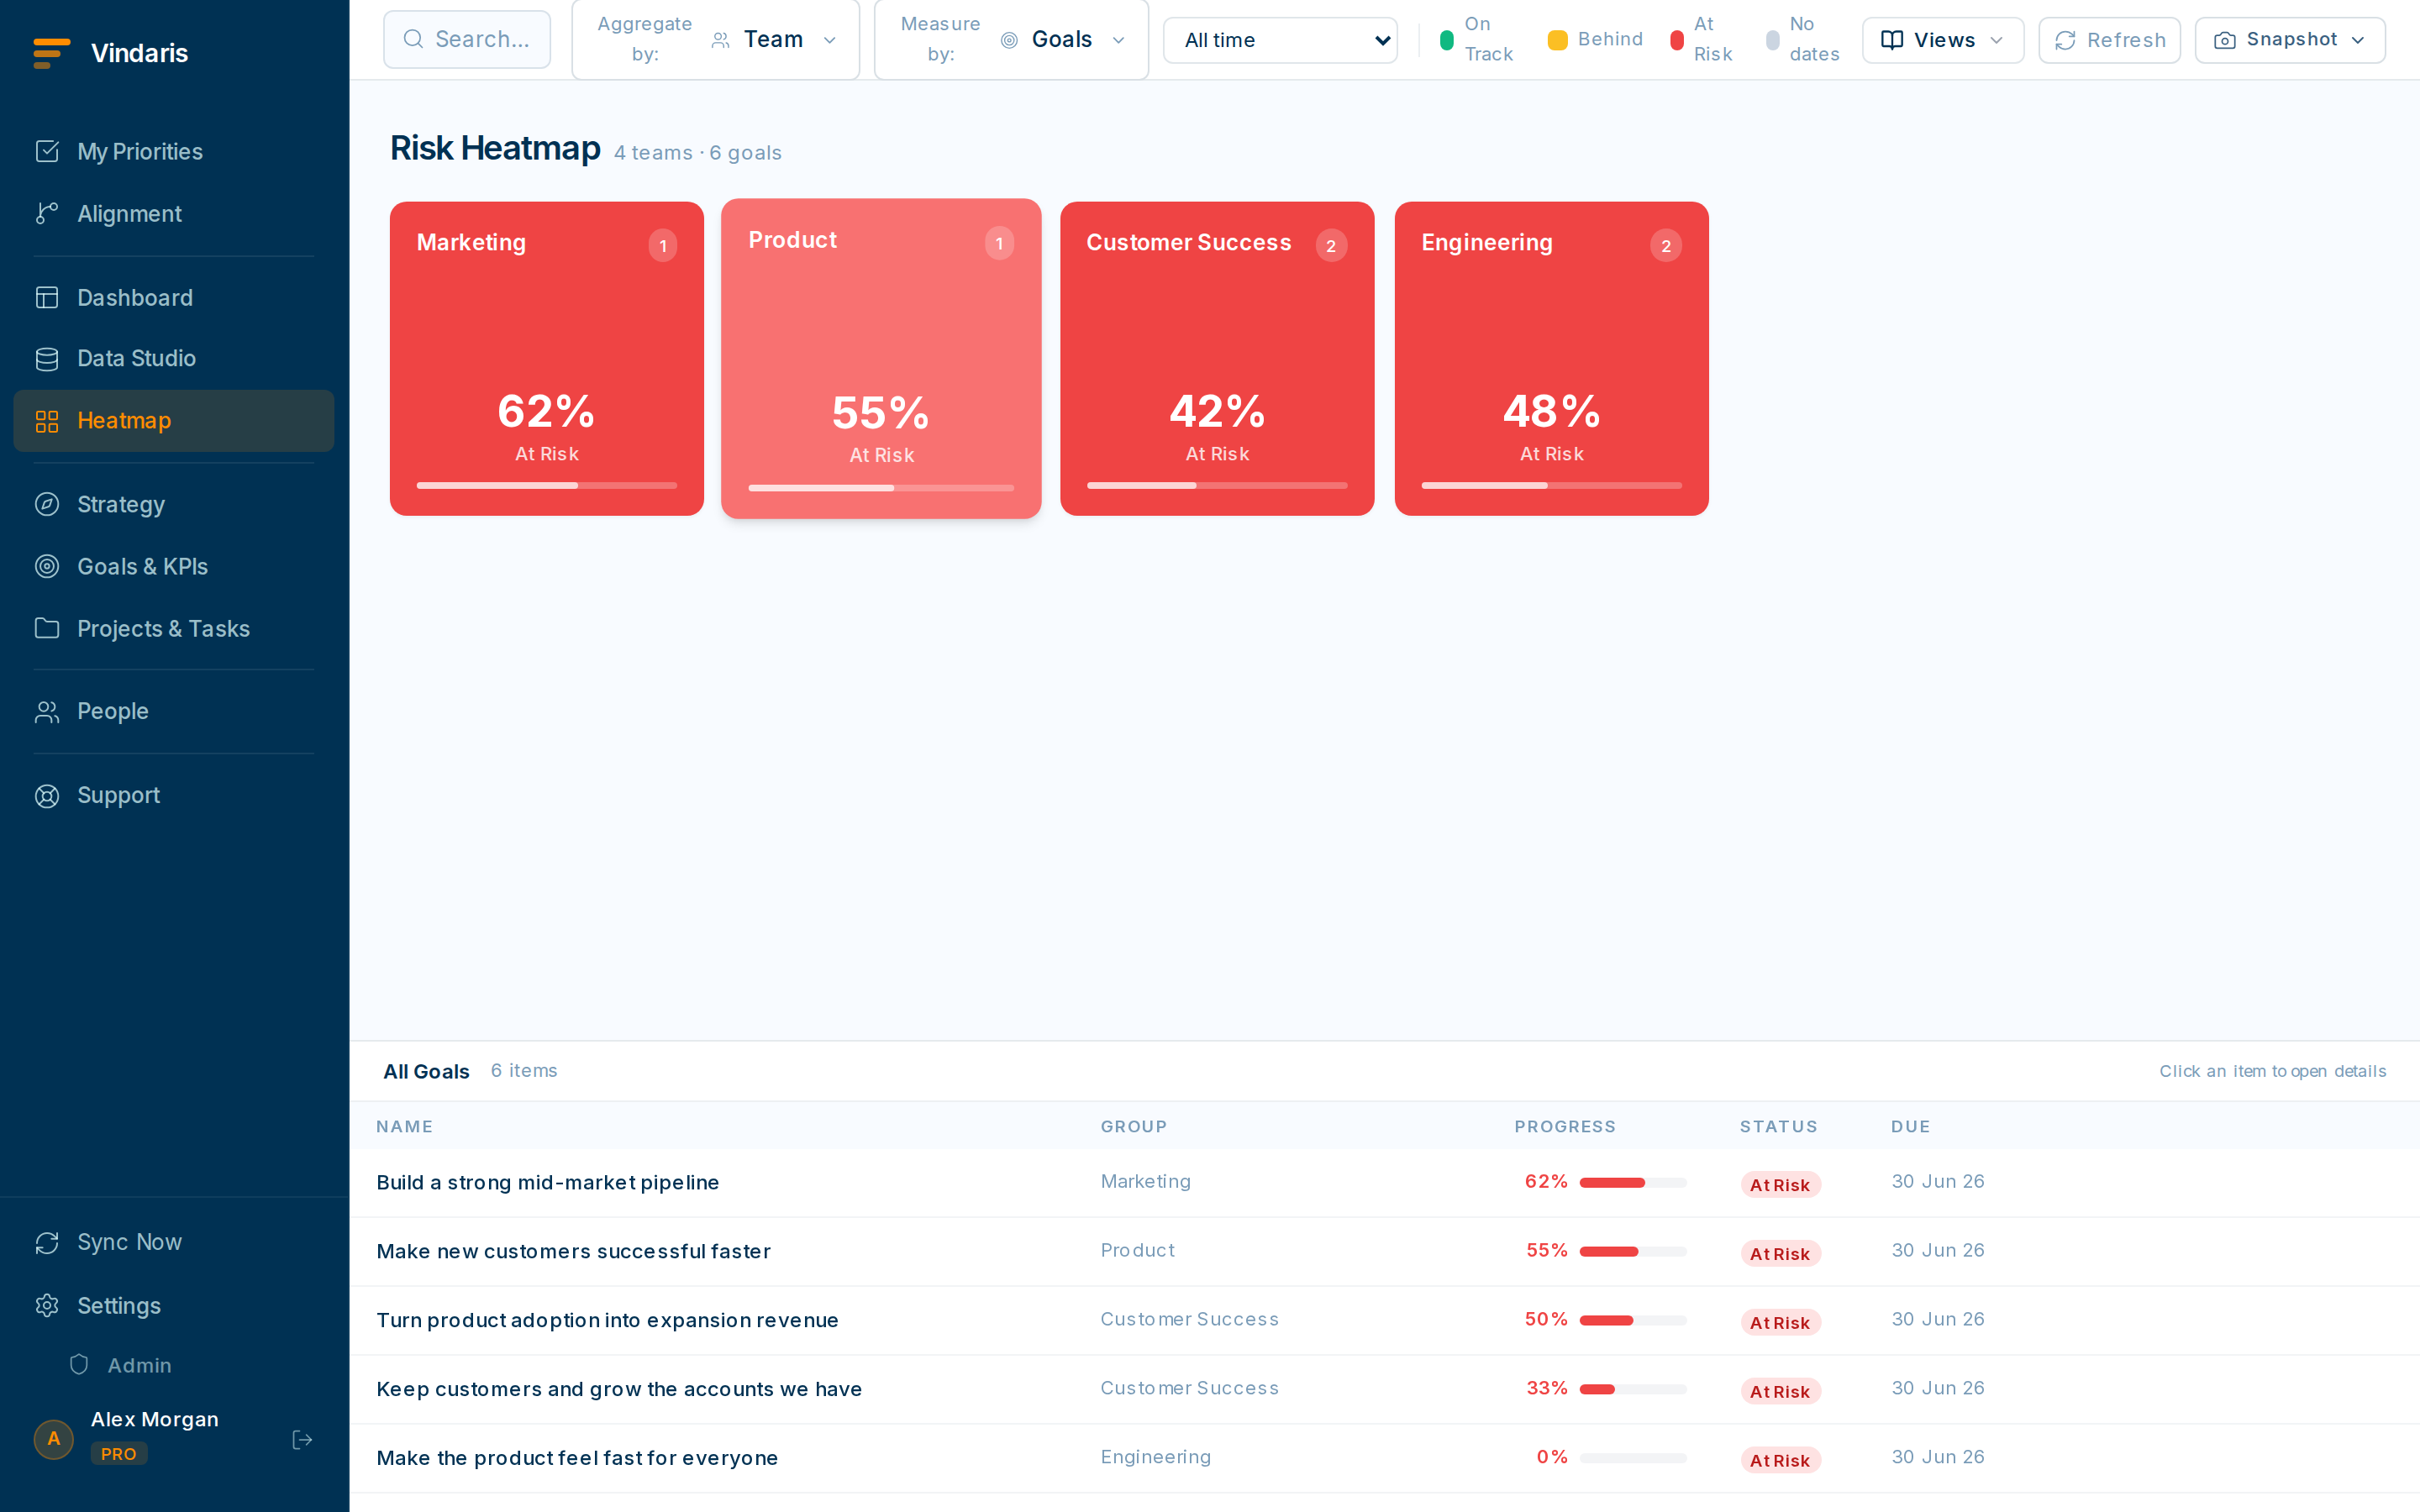Click the Admin shield icon
Screen dimensions: 2420x1512
(79, 1364)
